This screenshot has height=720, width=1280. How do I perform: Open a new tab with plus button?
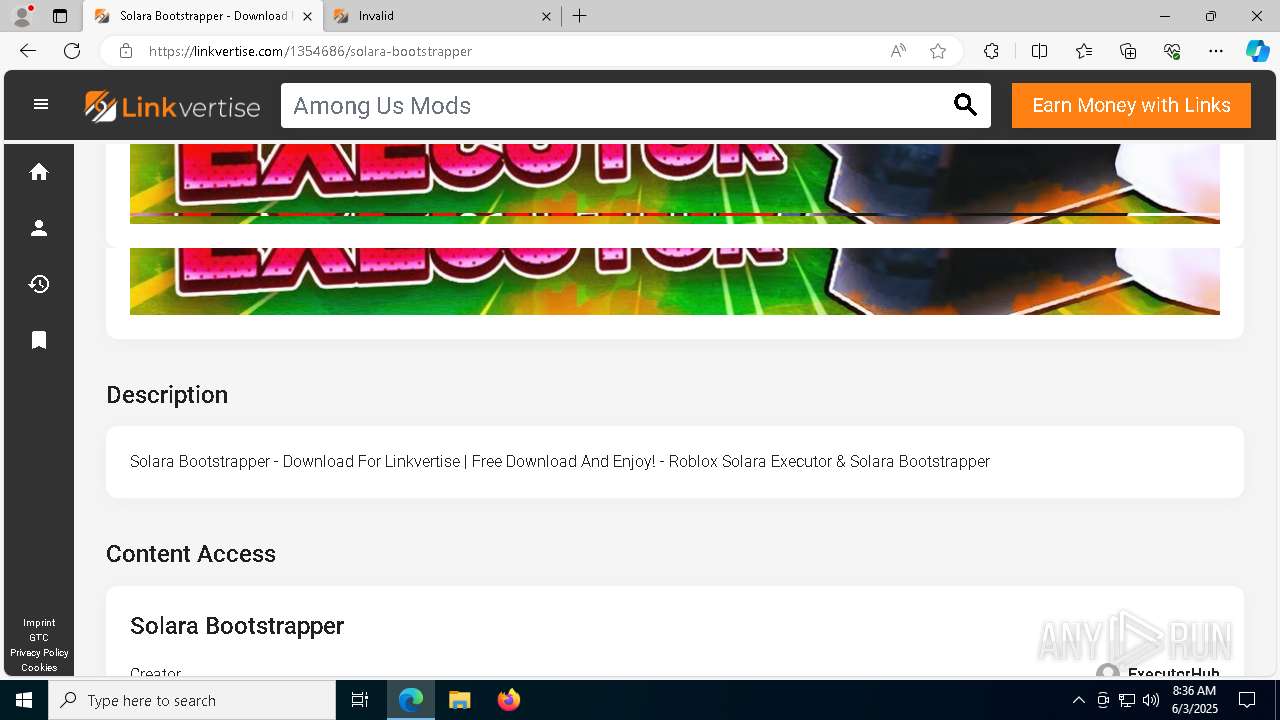579,16
